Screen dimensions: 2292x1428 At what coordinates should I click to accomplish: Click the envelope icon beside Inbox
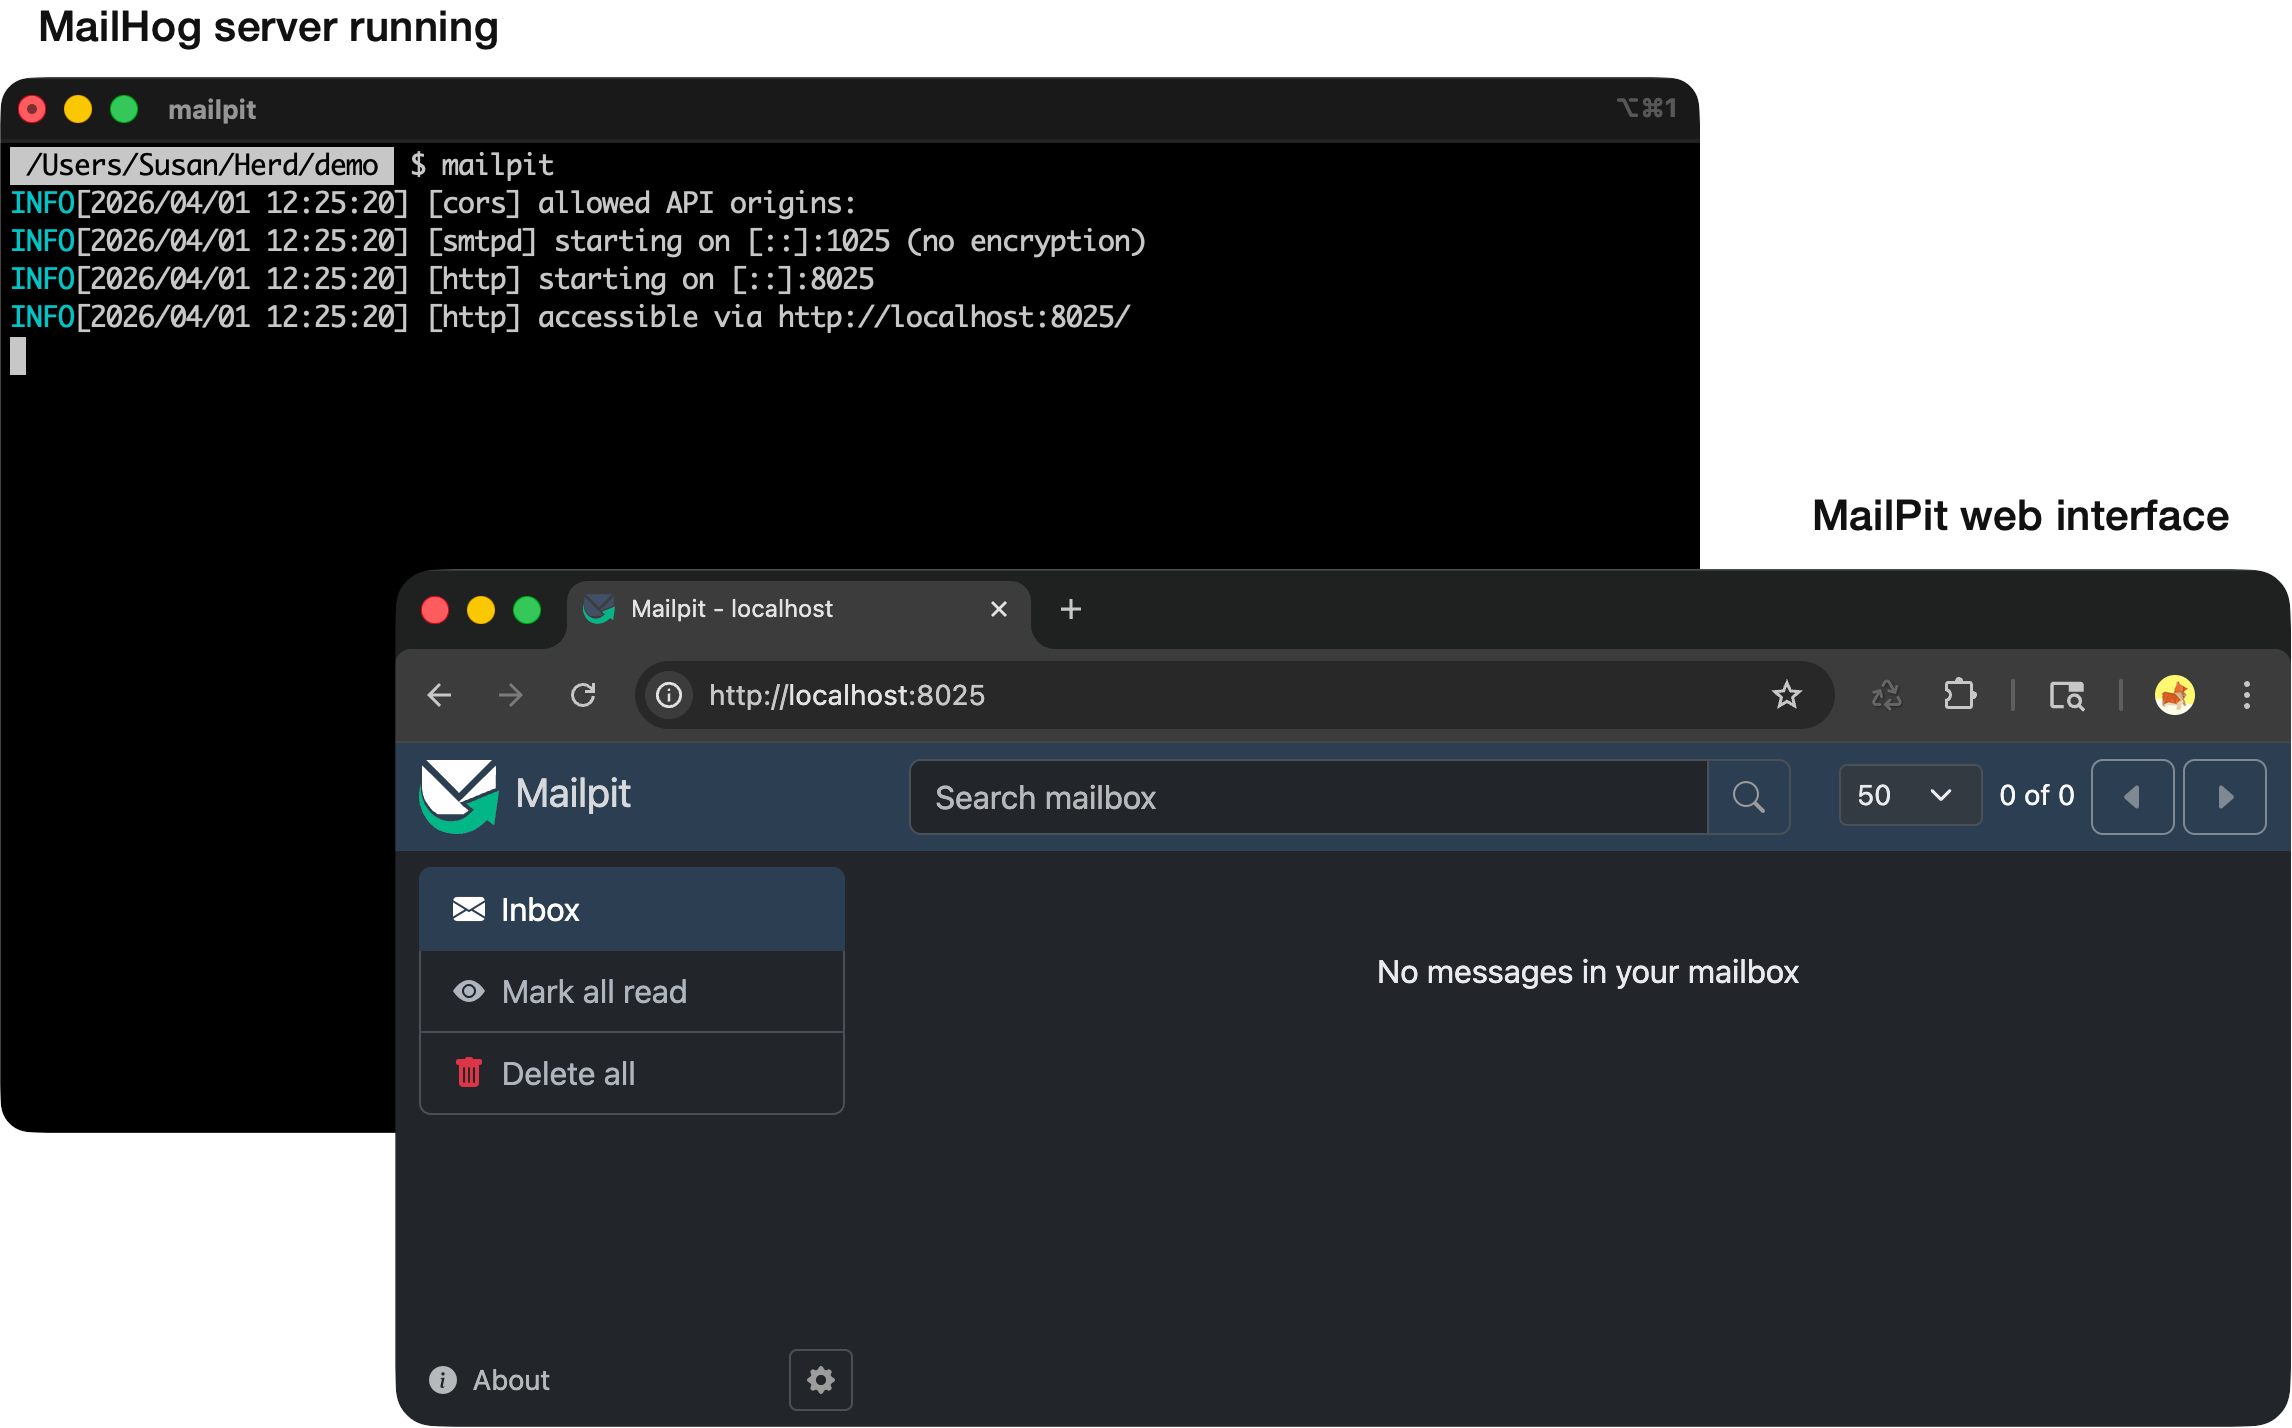[x=469, y=909]
